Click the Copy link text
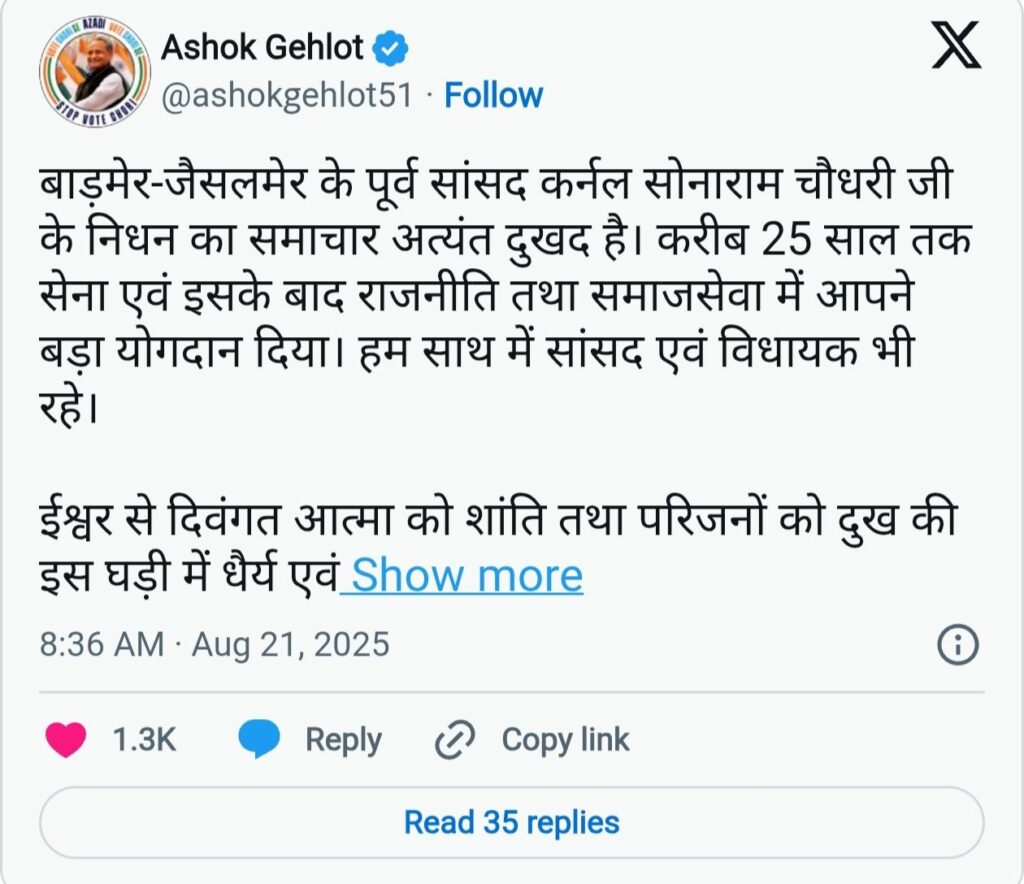The height and width of the screenshot is (884, 1024). tap(565, 740)
